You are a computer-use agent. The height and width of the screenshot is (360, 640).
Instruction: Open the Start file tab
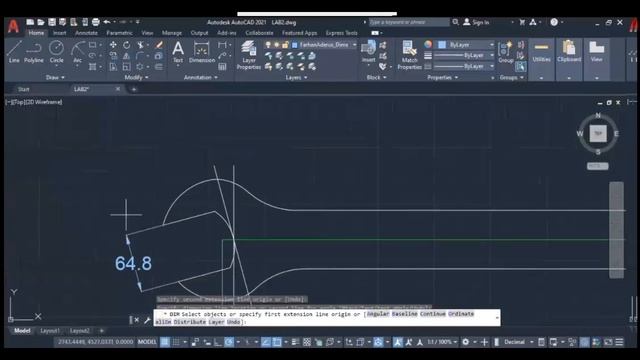click(24, 89)
